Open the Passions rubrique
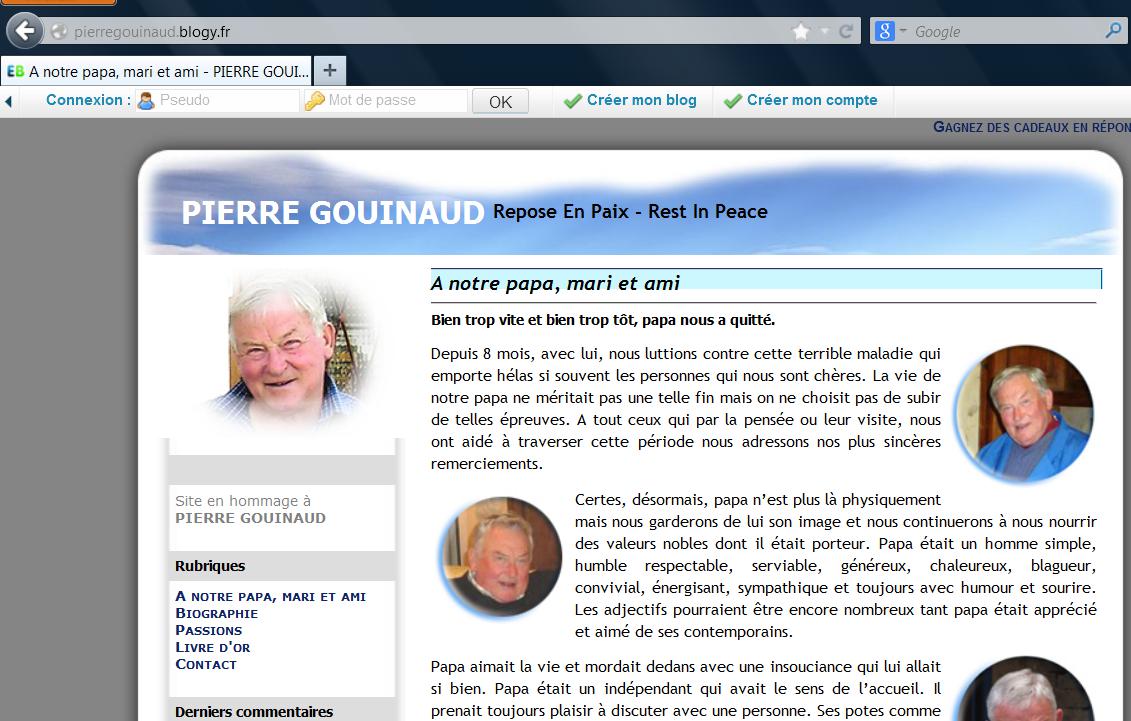Image resolution: width=1131 pixels, height=721 pixels. [208, 630]
